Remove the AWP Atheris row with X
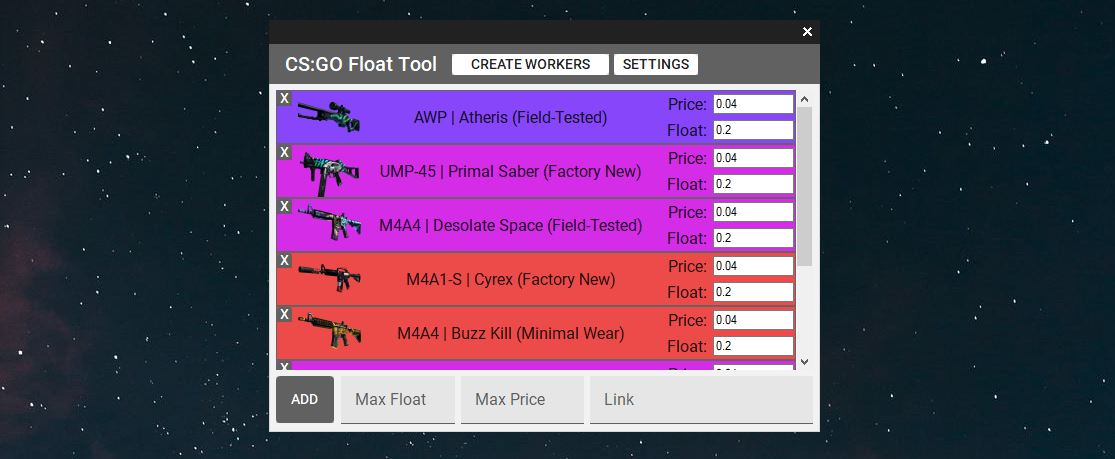 coord(284,98)
